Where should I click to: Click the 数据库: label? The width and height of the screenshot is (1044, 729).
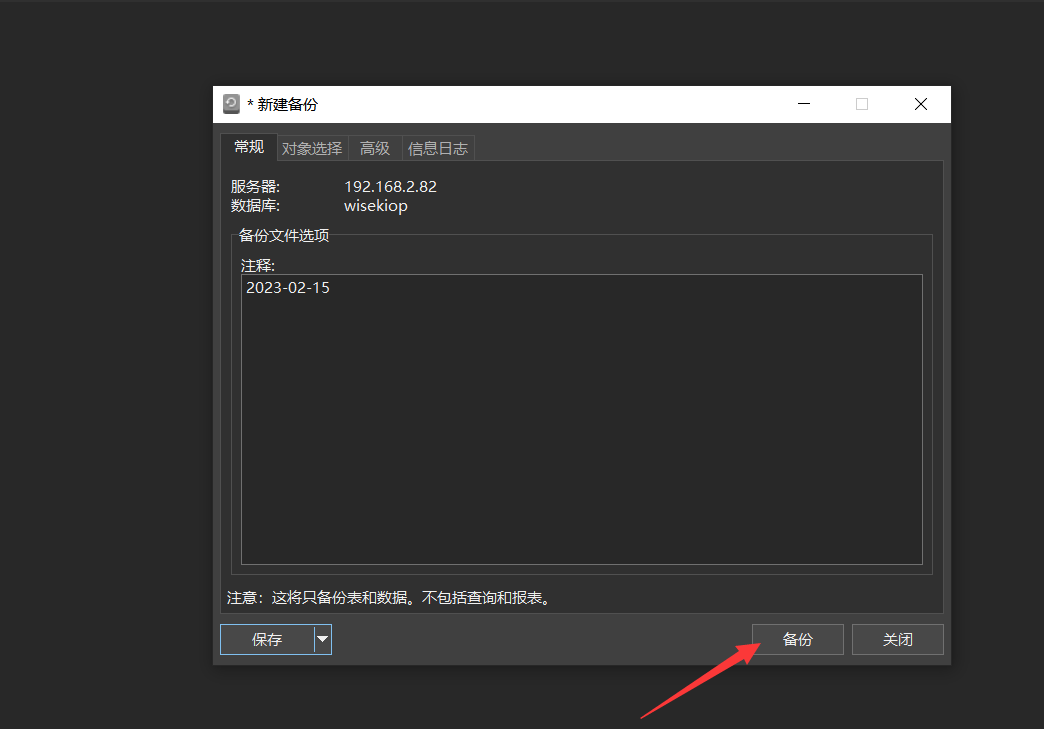pyautogui.click(x=255, y=206)
